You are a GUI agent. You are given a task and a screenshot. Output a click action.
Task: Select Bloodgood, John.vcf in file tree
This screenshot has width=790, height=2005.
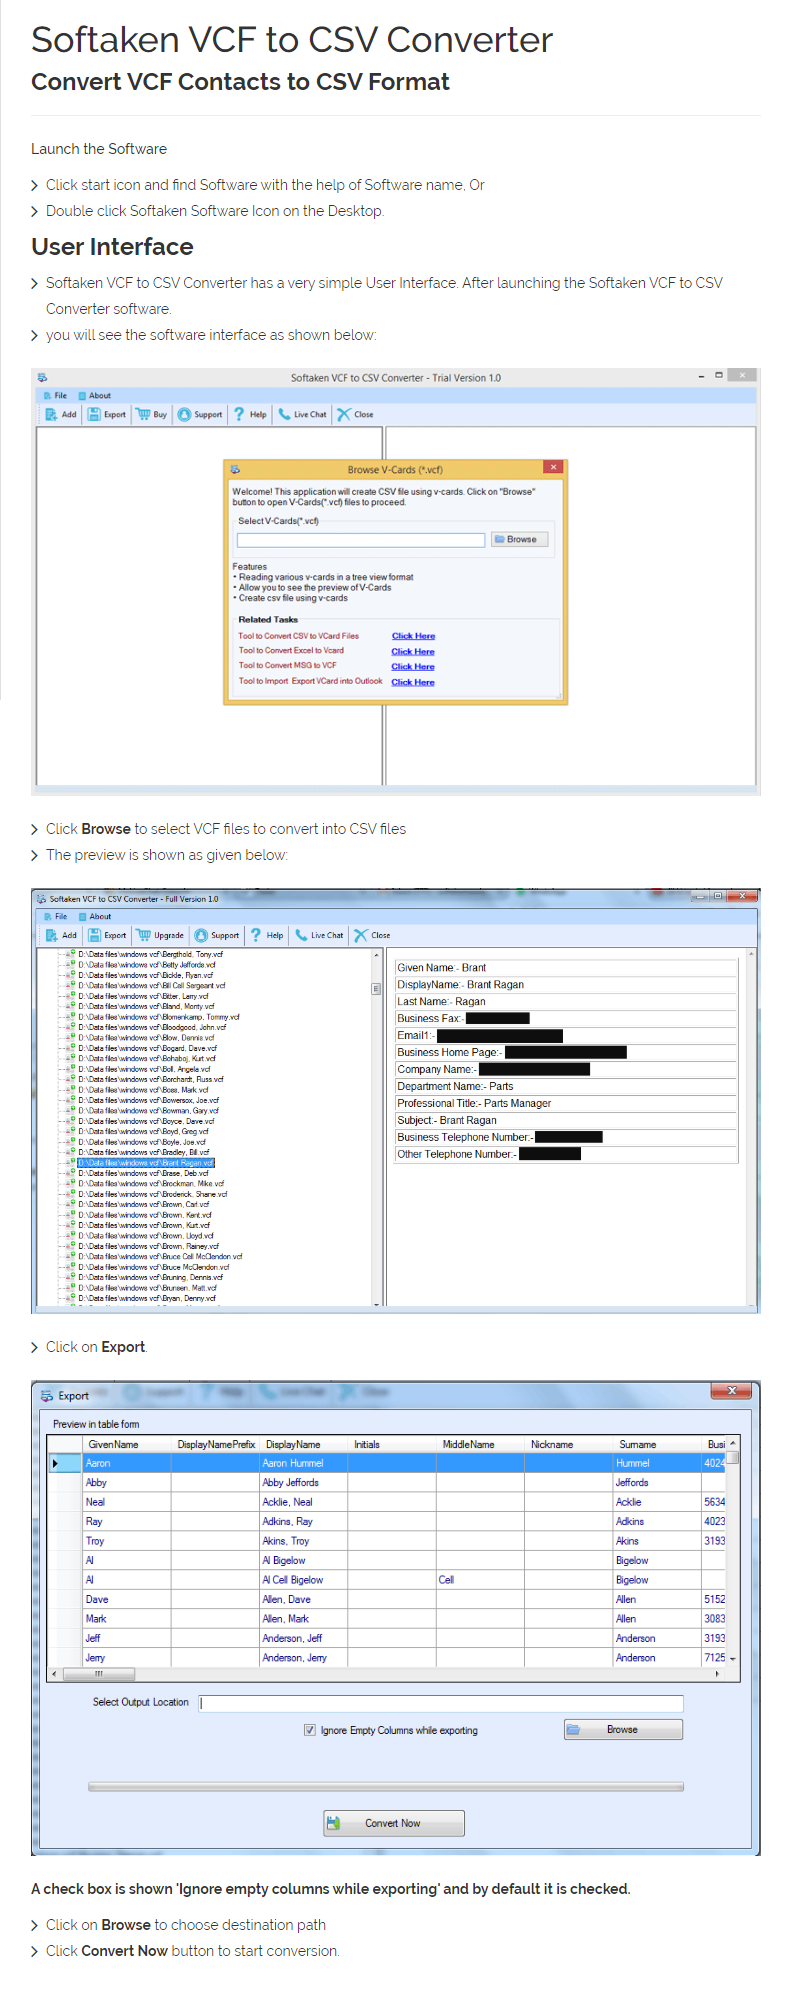coord(152,1027)
